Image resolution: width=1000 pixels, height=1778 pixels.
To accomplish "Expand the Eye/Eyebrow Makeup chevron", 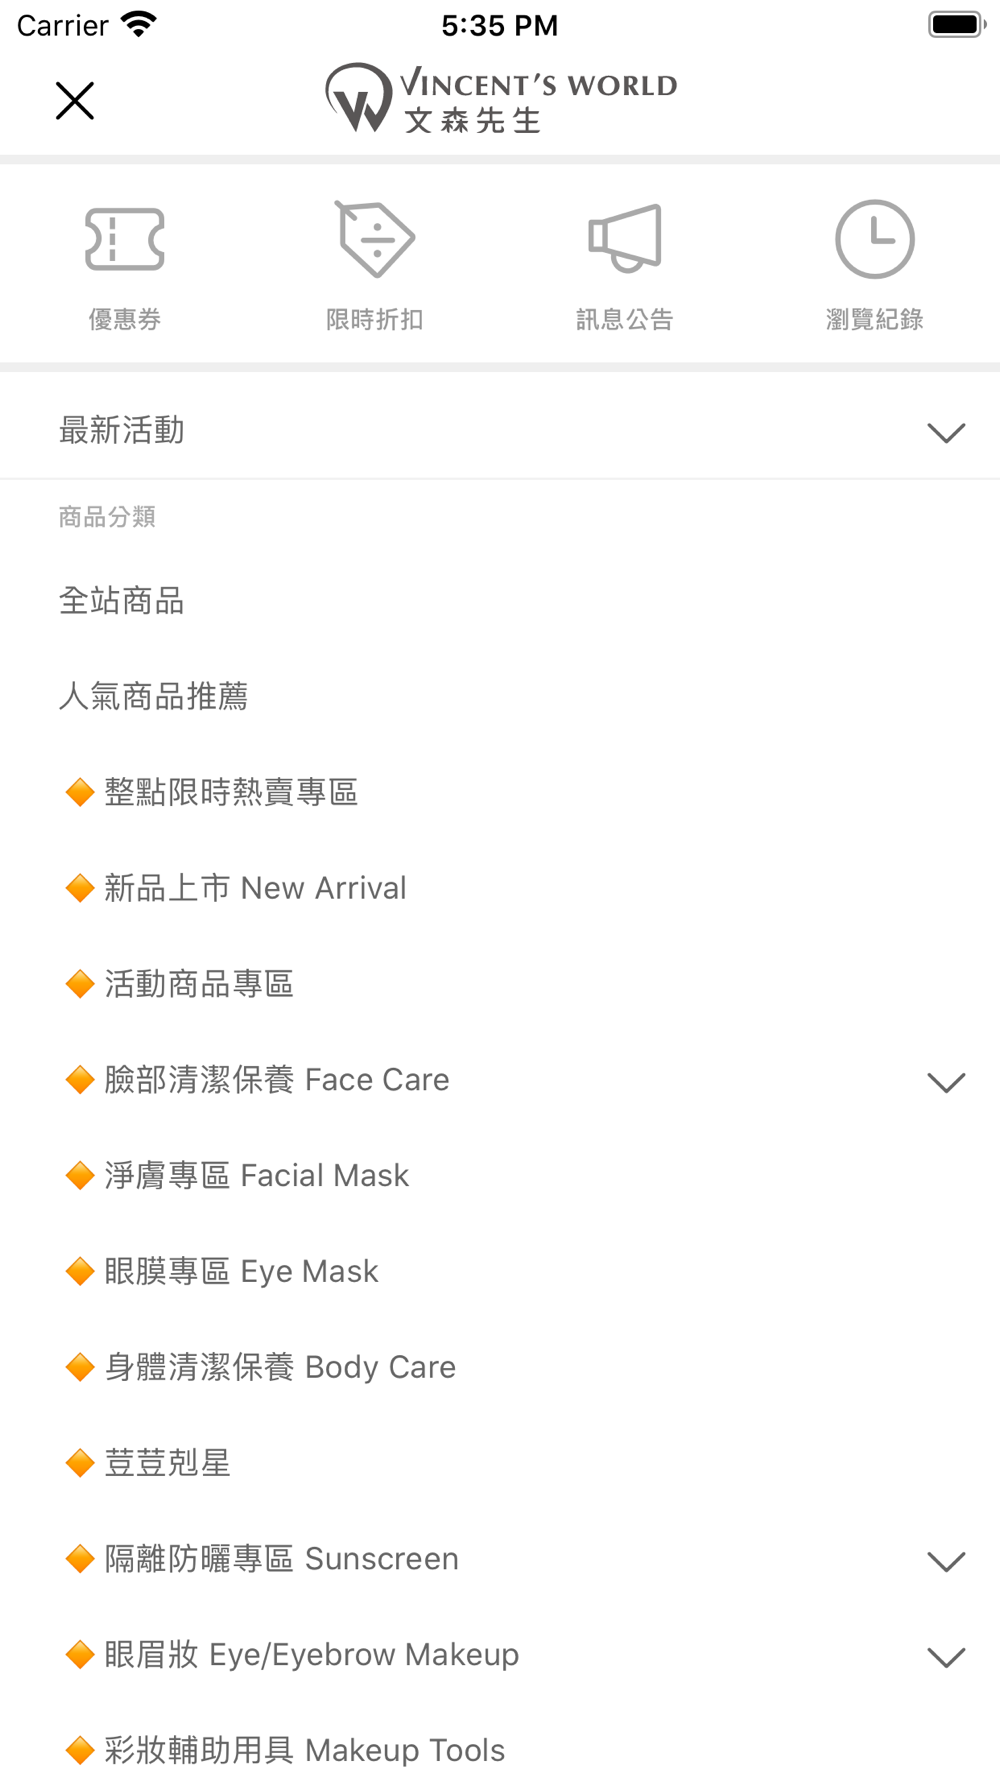I will (945, 1656).
